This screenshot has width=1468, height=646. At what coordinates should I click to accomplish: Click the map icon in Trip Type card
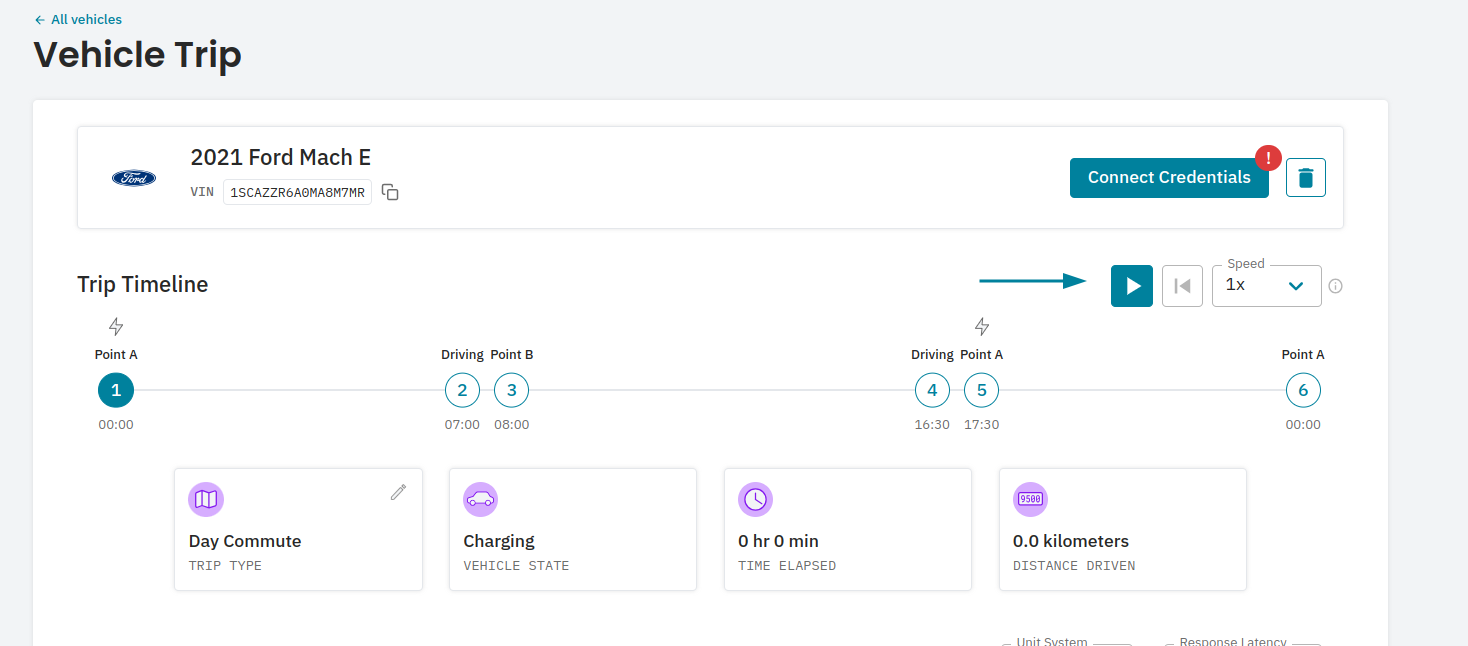pyautogui.click(x=206, y=500)
